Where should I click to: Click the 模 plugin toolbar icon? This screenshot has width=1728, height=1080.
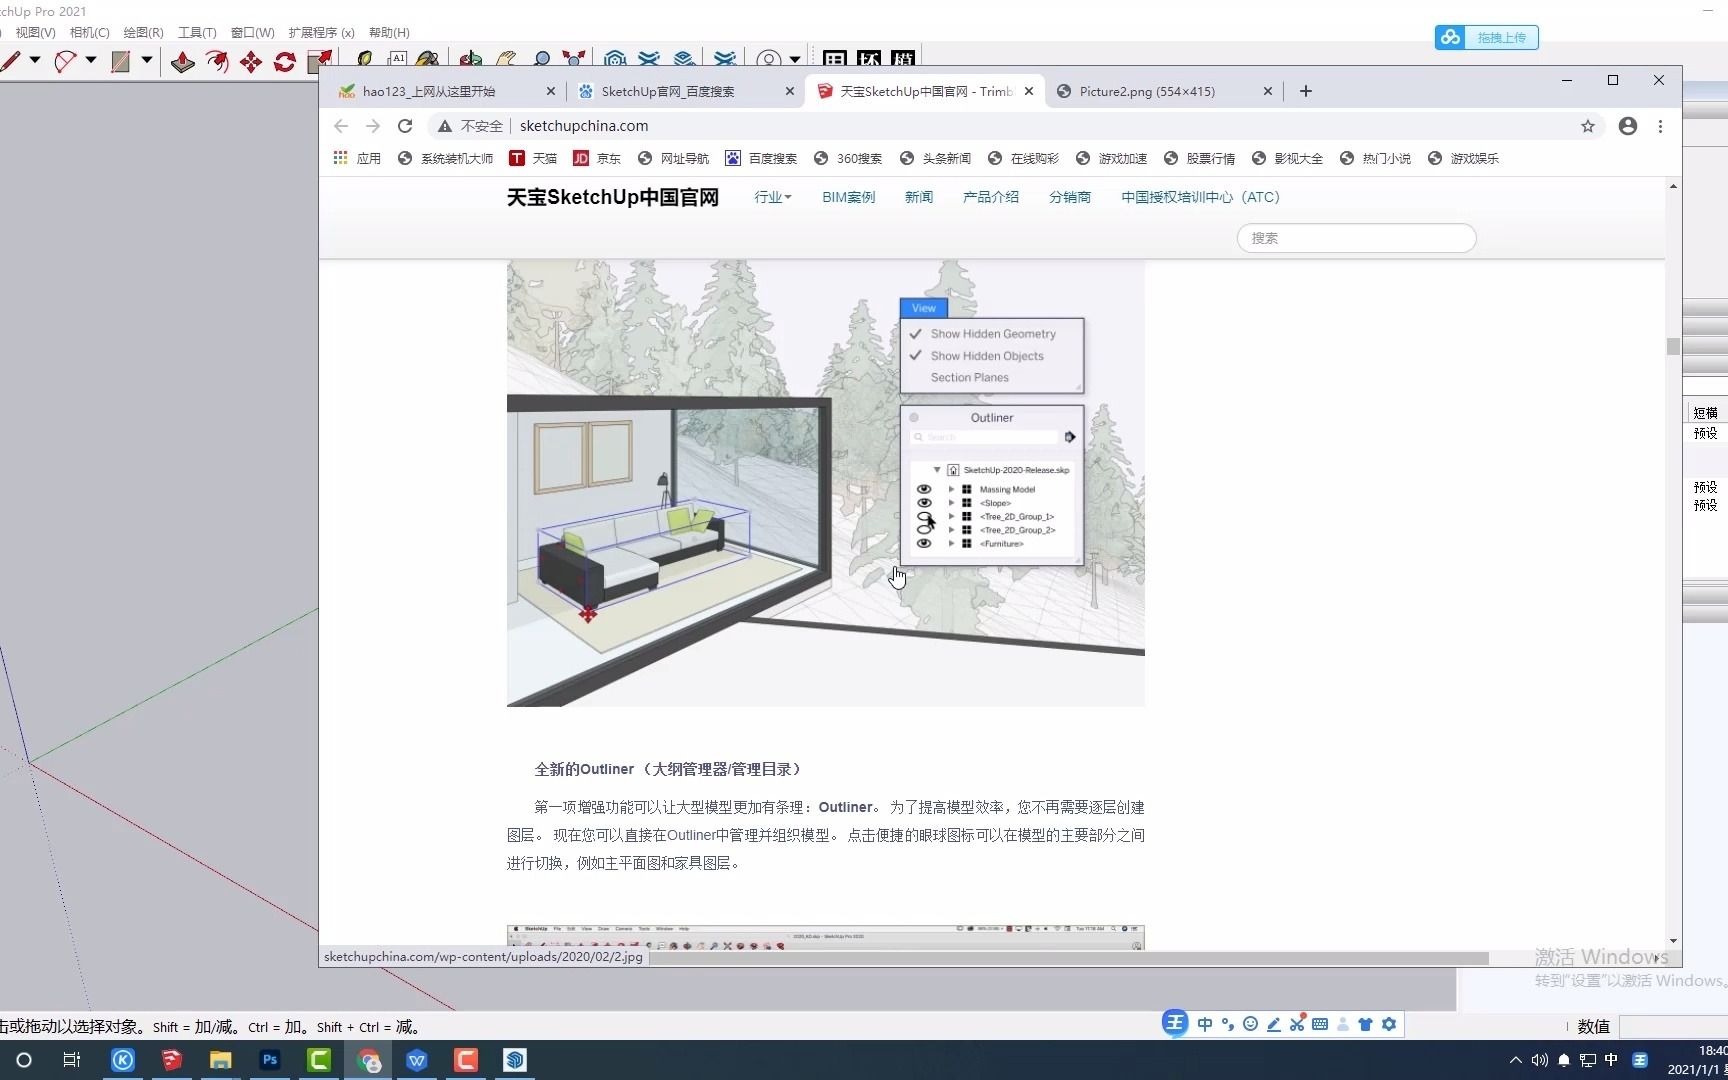pyautogui.click(x=903, y=59)
